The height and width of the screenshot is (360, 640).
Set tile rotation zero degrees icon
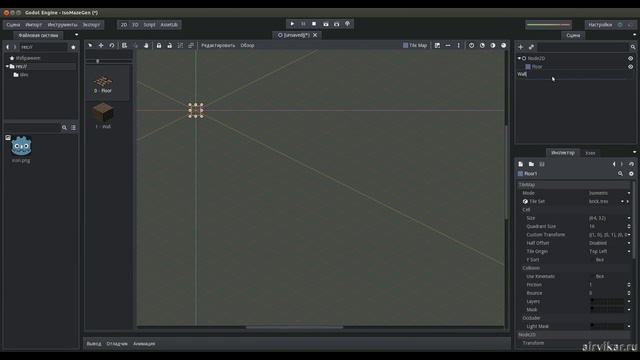471,45
